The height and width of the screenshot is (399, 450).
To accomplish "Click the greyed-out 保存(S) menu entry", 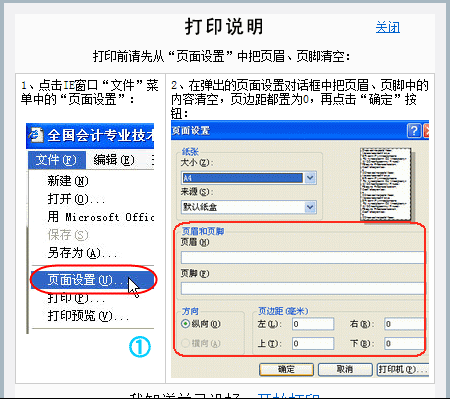I will (68, 235).
